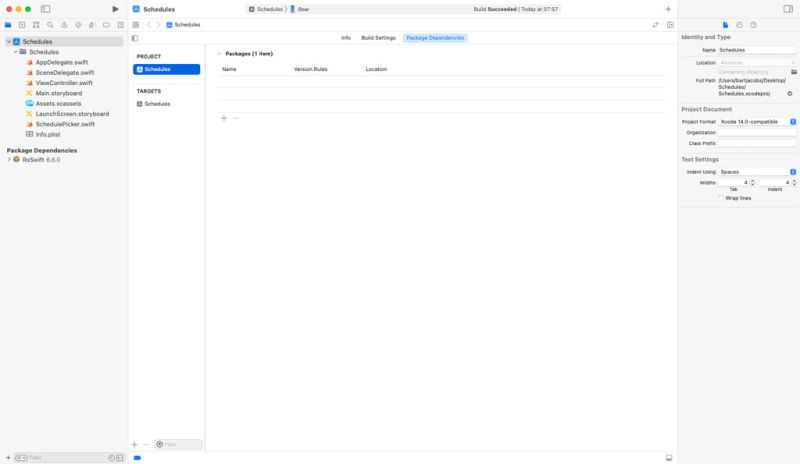Open Info.plist

pos(47,134)
